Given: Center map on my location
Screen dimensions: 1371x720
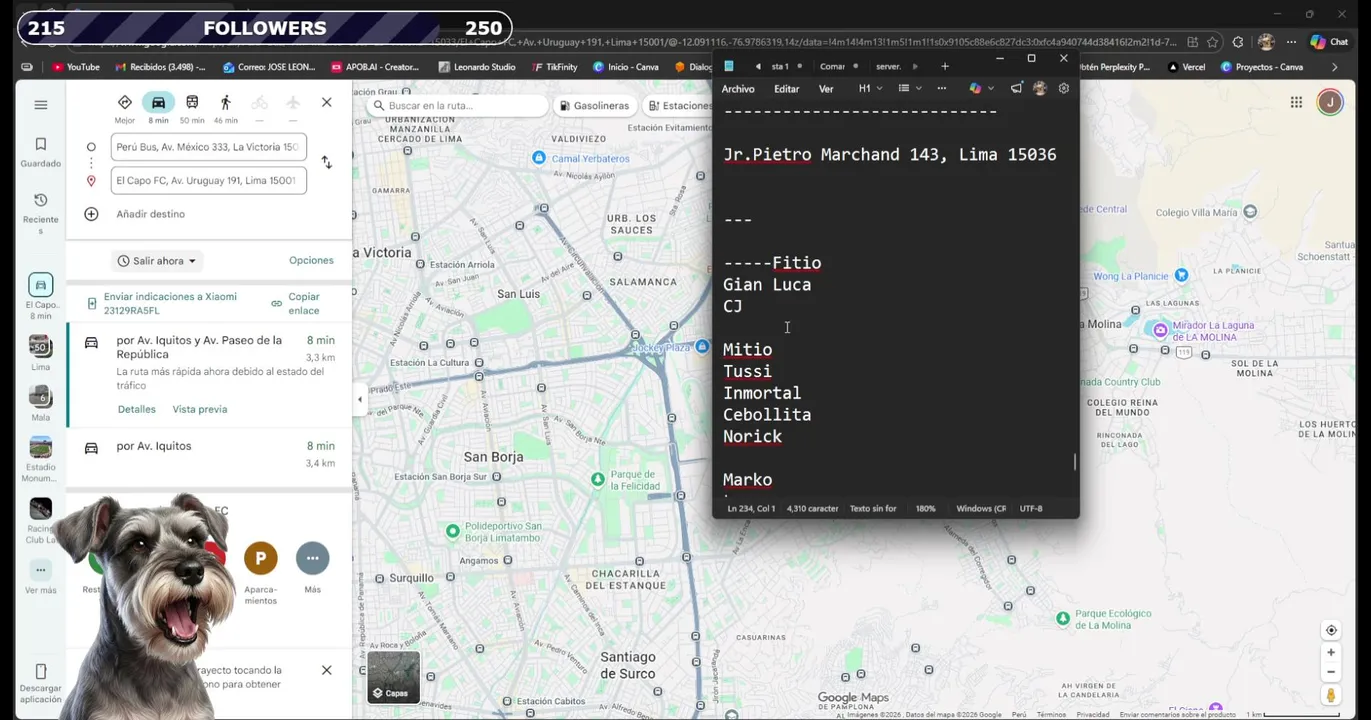Looking at the screenshot, I should [x=1331, y=630].
